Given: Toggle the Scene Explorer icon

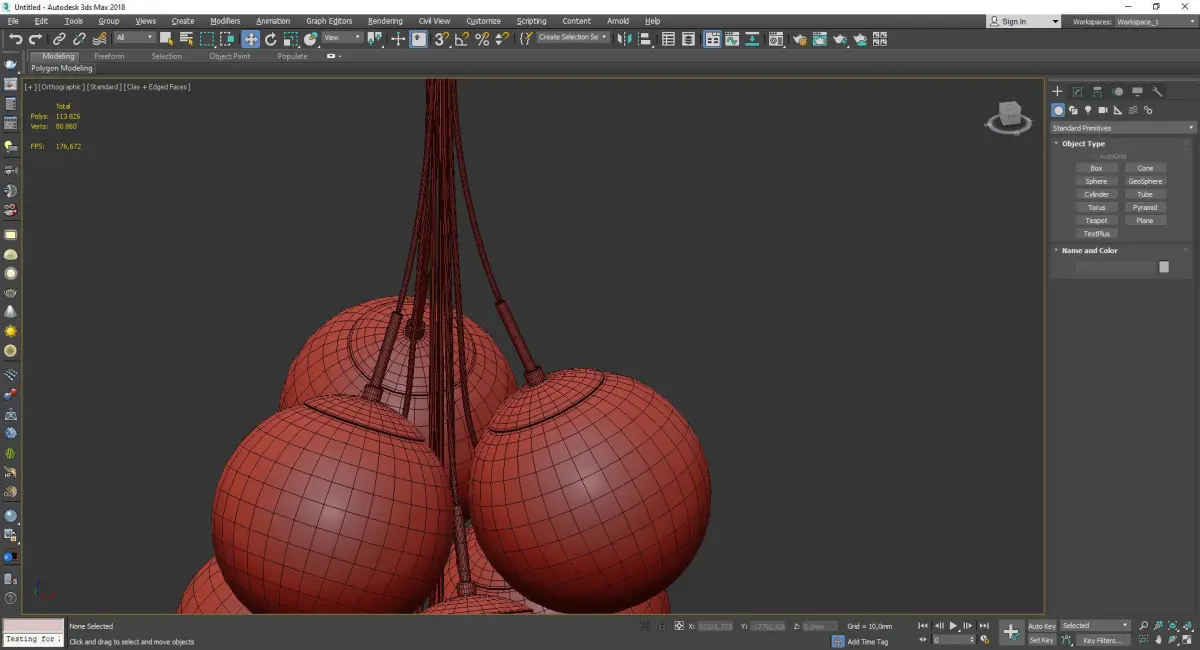Looking at the screenshot, I should (668, 39).
